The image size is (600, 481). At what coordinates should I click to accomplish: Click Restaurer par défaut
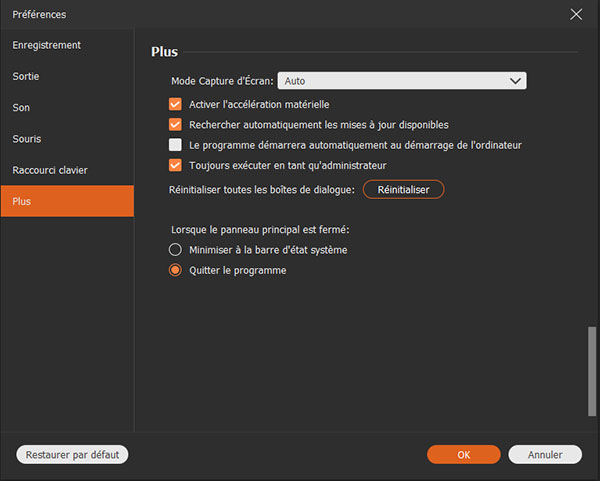(72, 454)
